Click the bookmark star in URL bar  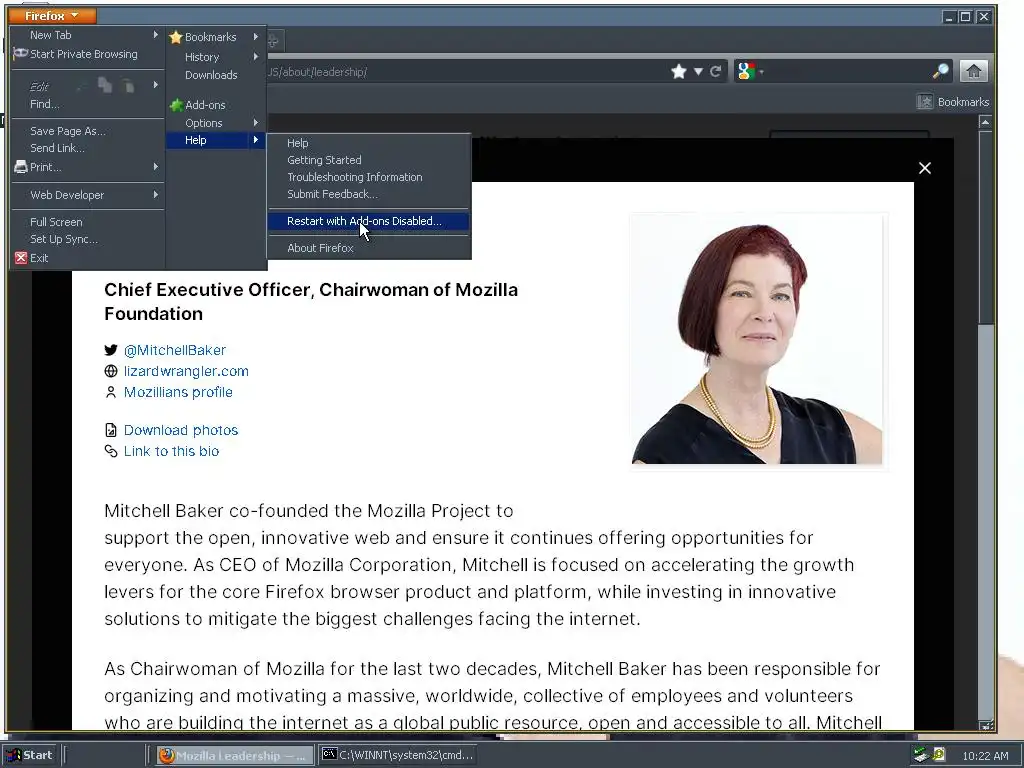(x=679, y=71)
